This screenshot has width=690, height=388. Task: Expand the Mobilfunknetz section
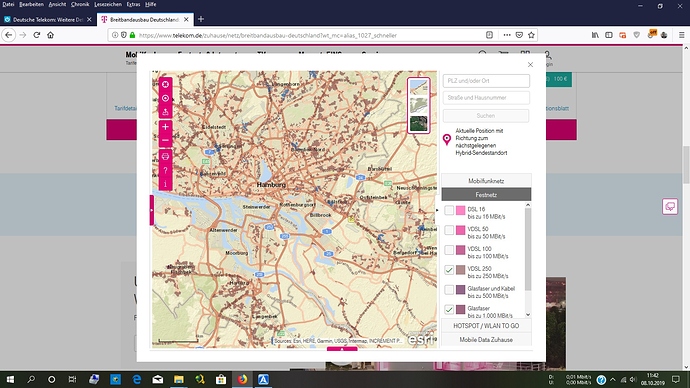tap(486, 181)
